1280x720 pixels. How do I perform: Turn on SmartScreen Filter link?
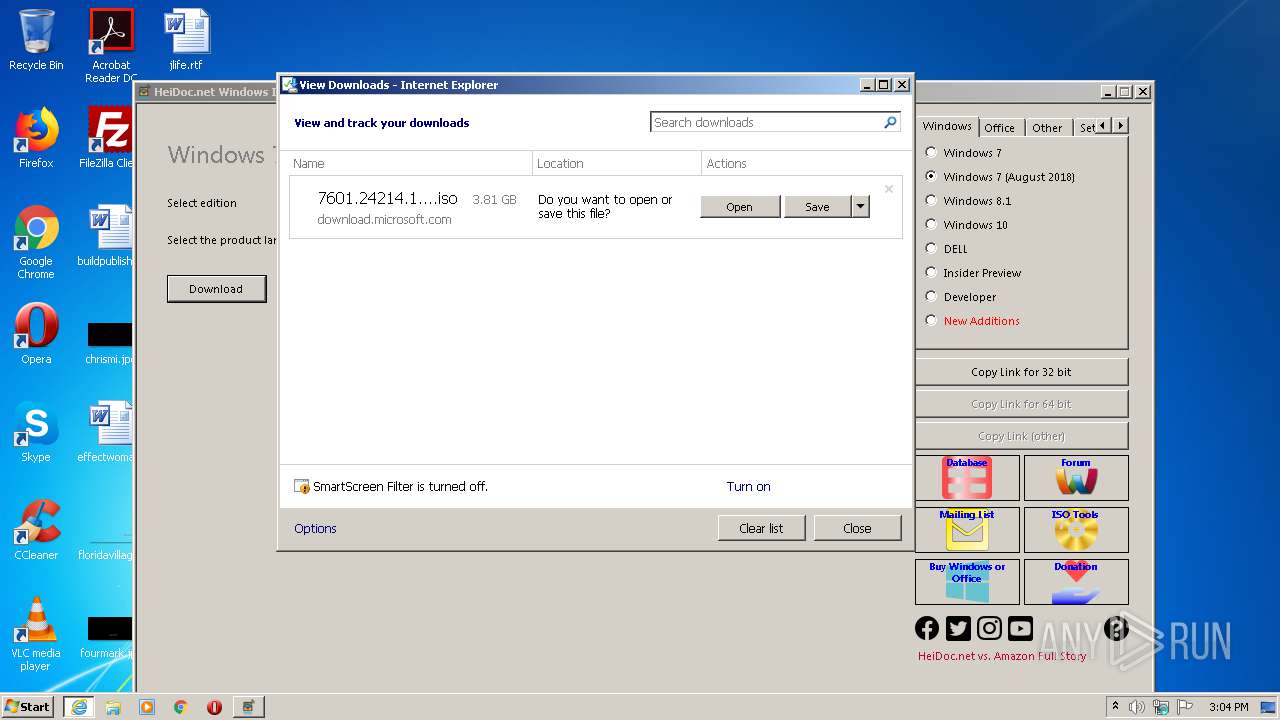tap(748, 487)
